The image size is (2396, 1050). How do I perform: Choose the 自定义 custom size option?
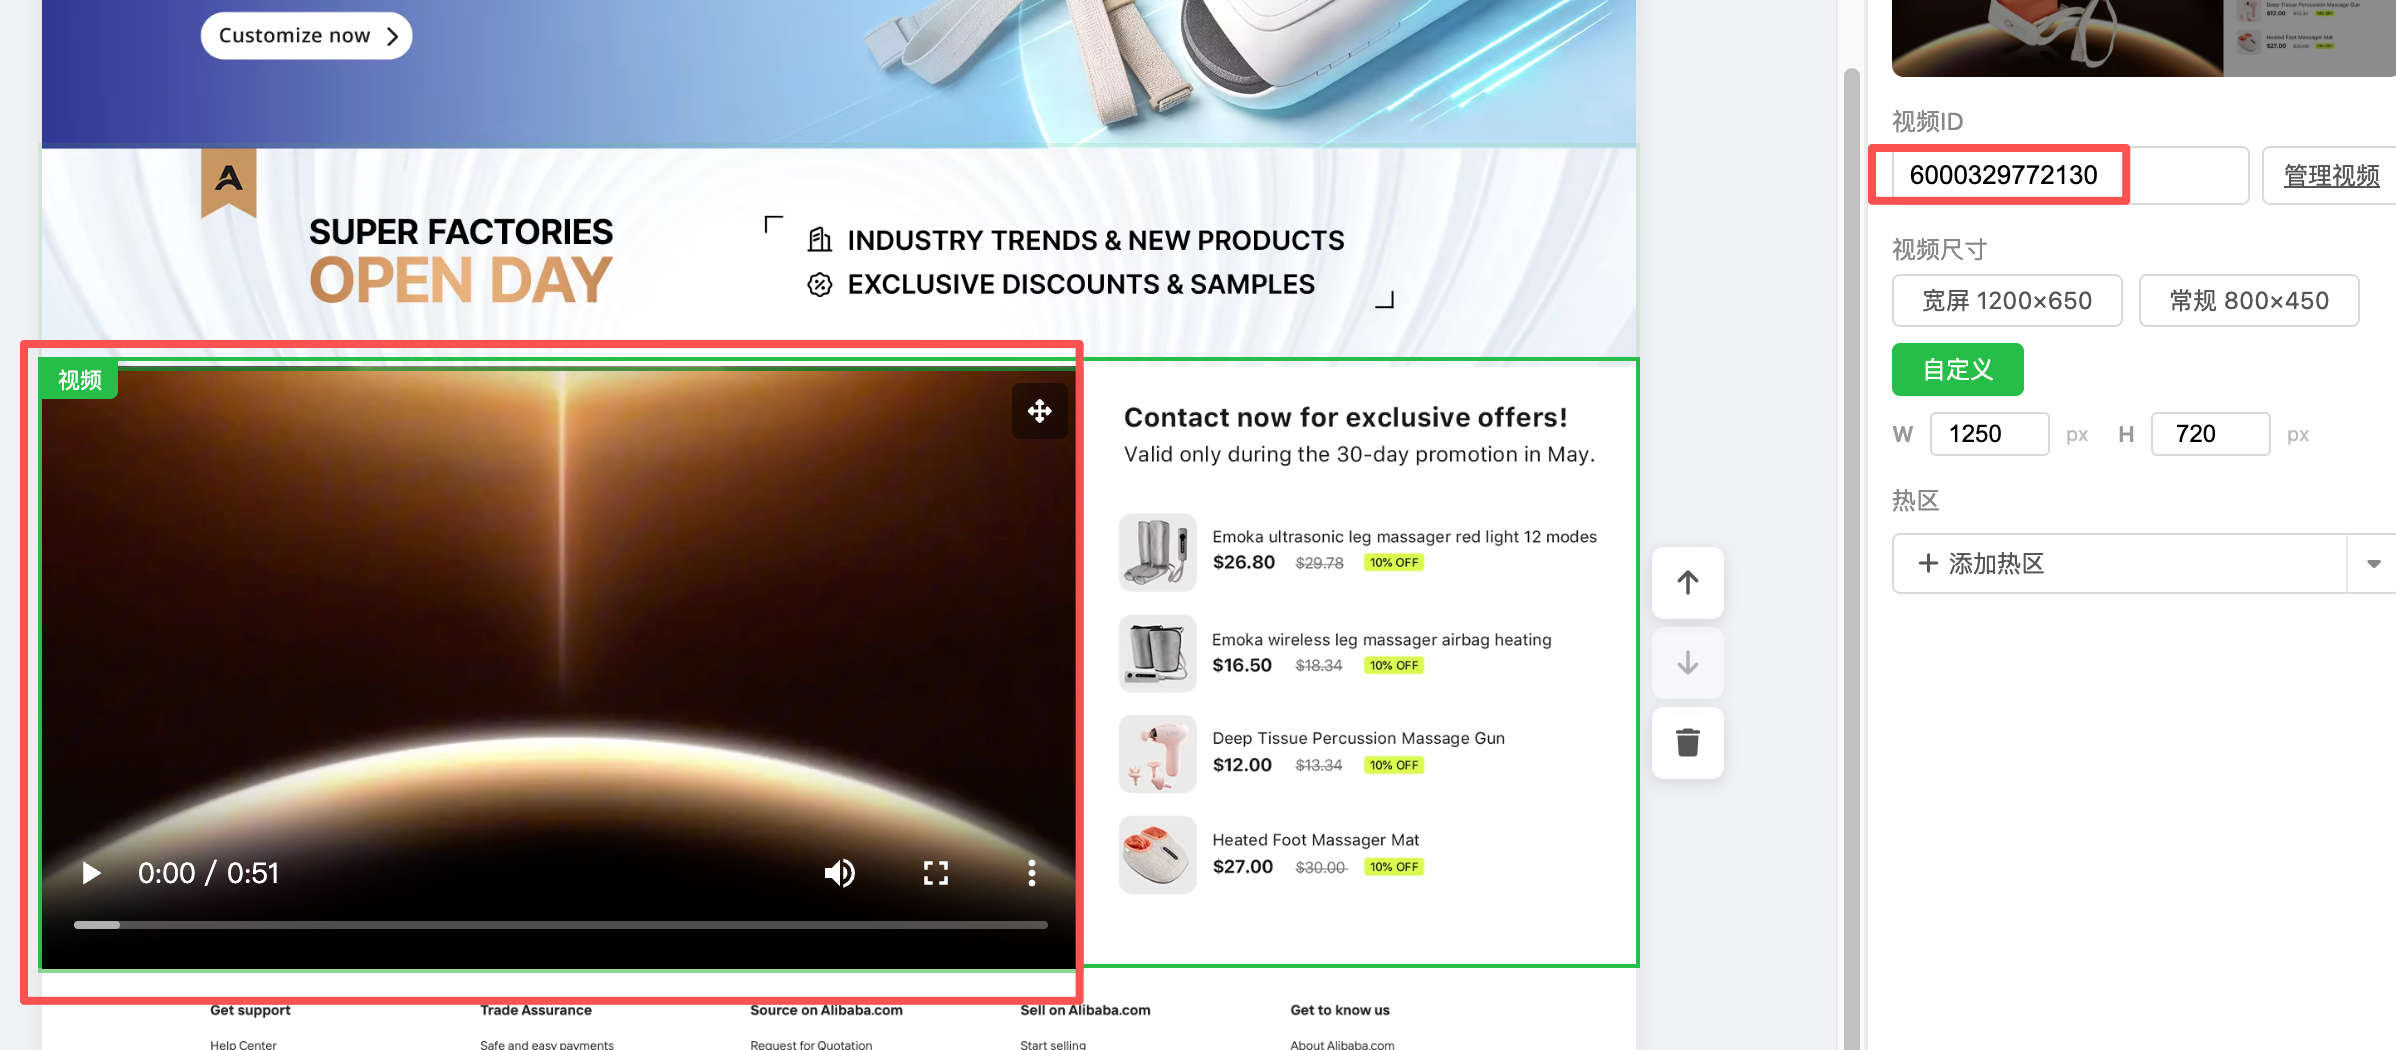click(1958, 370)
